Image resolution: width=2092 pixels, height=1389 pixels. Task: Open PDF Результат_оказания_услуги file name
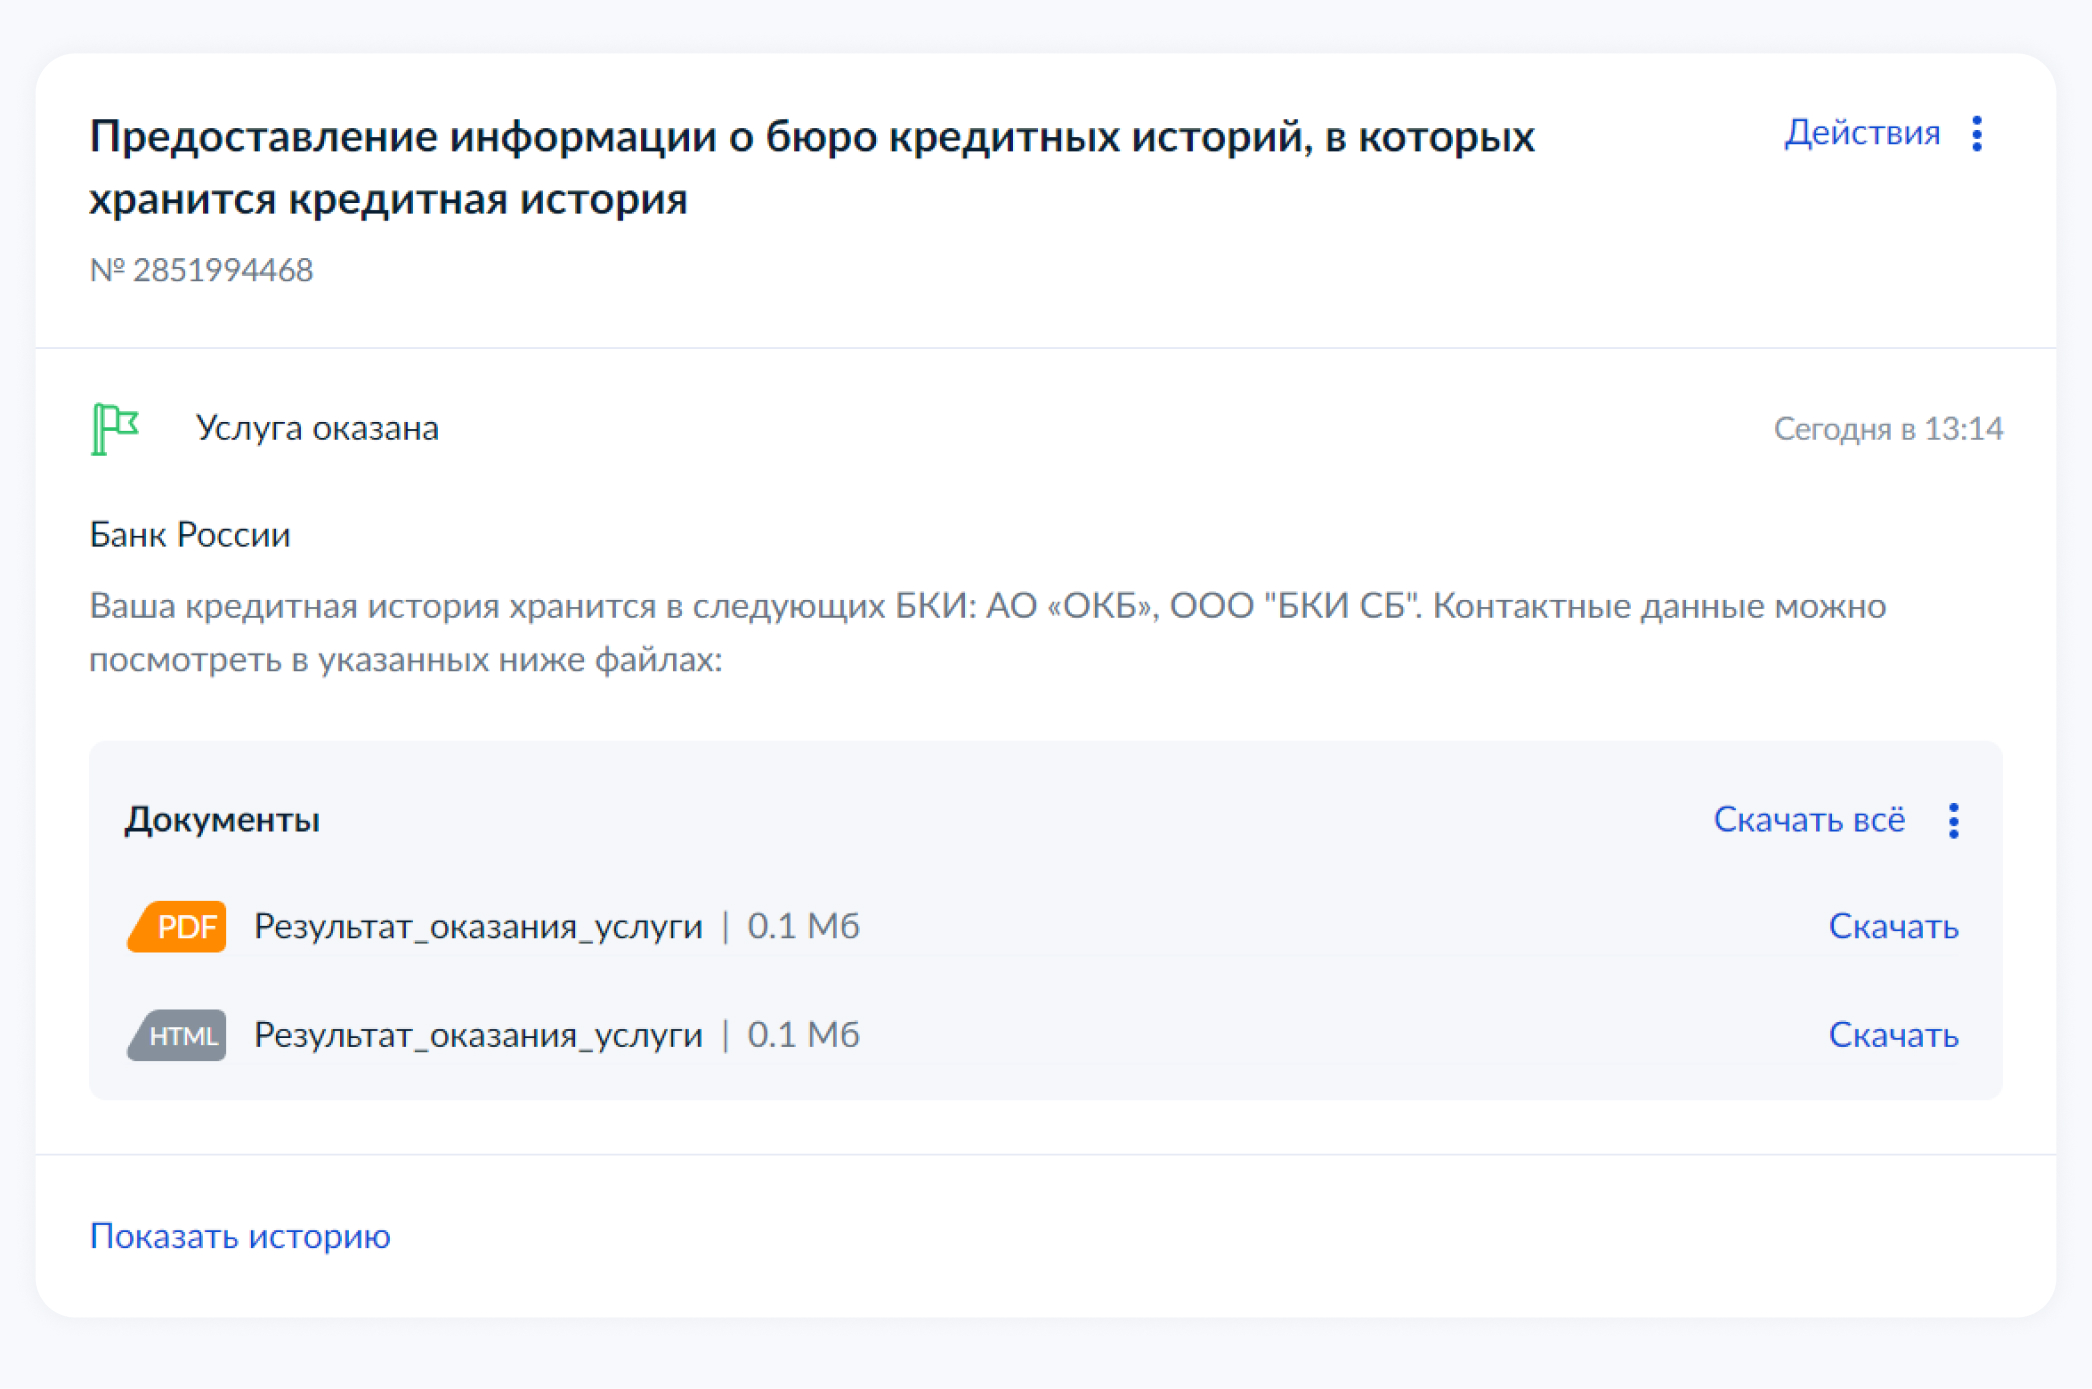[x=478, y=927]
